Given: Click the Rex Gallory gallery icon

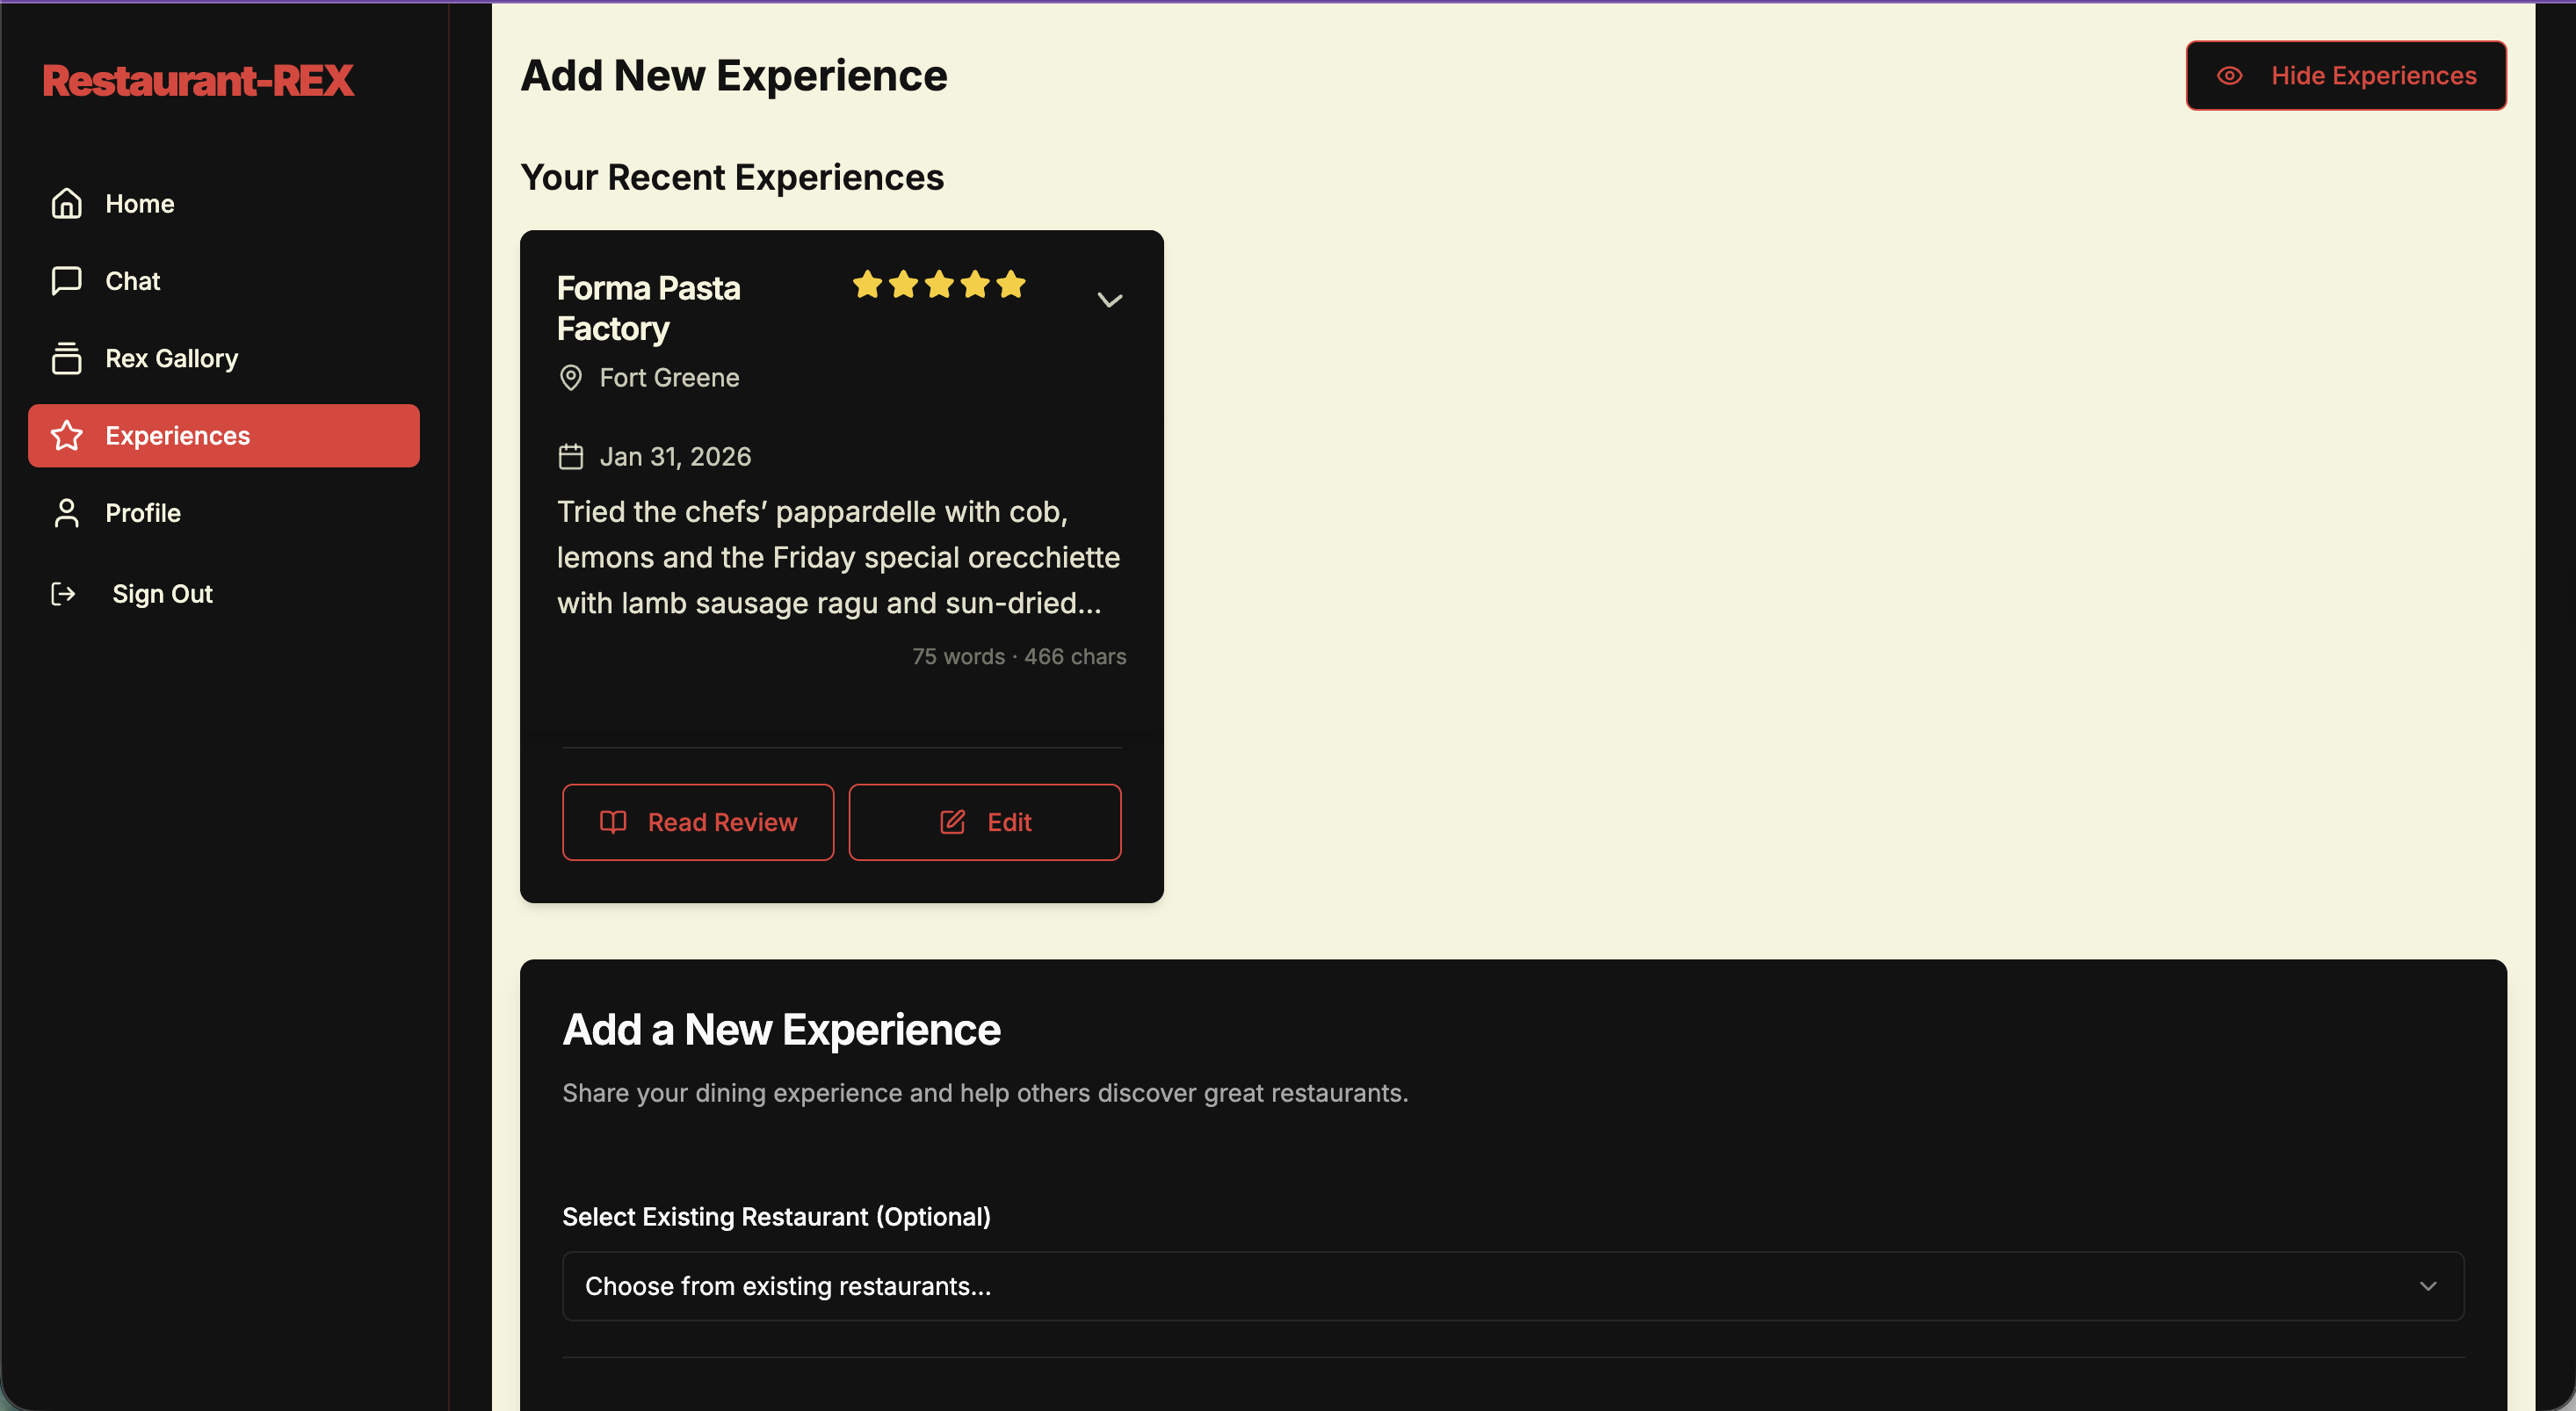Looking at the screenshot, I should [x=66, y=358].
